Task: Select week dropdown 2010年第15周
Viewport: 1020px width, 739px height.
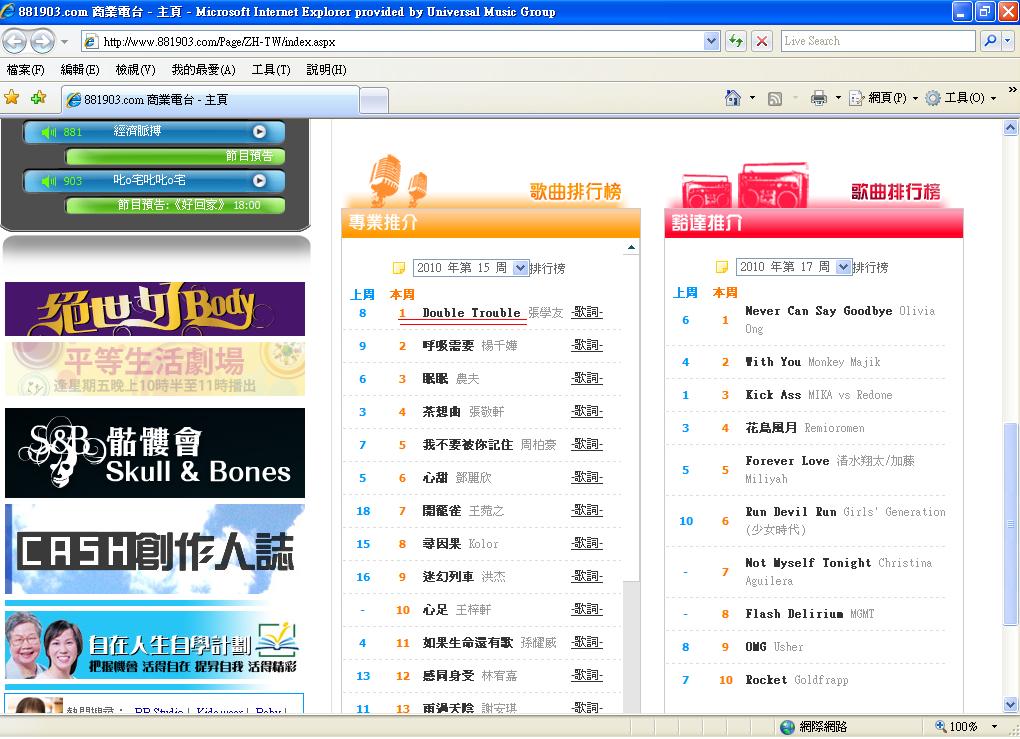Action: tap(470, 268)
